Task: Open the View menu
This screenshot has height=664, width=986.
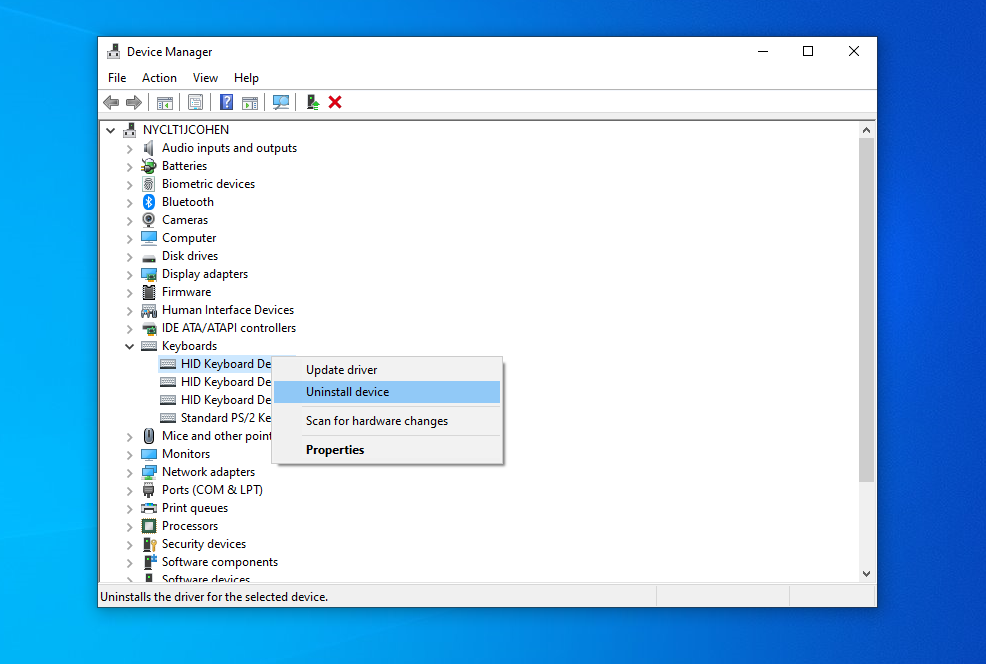Action: tap(205, 77)
